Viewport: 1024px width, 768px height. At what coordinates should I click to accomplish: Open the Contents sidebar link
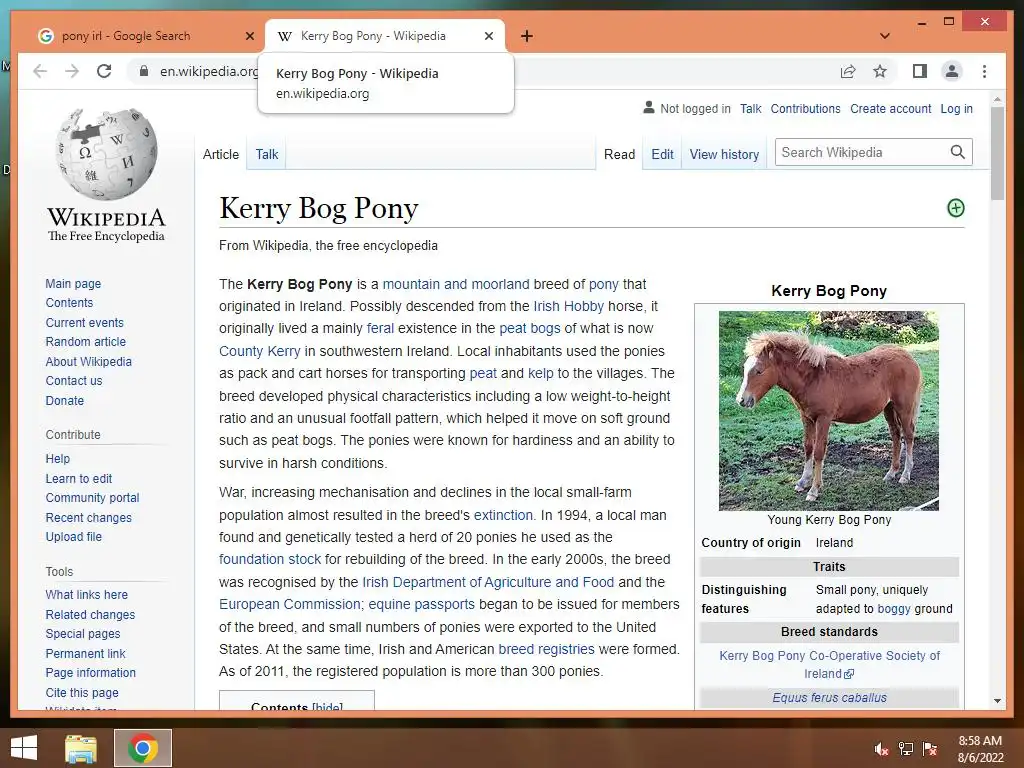point(69,302)
